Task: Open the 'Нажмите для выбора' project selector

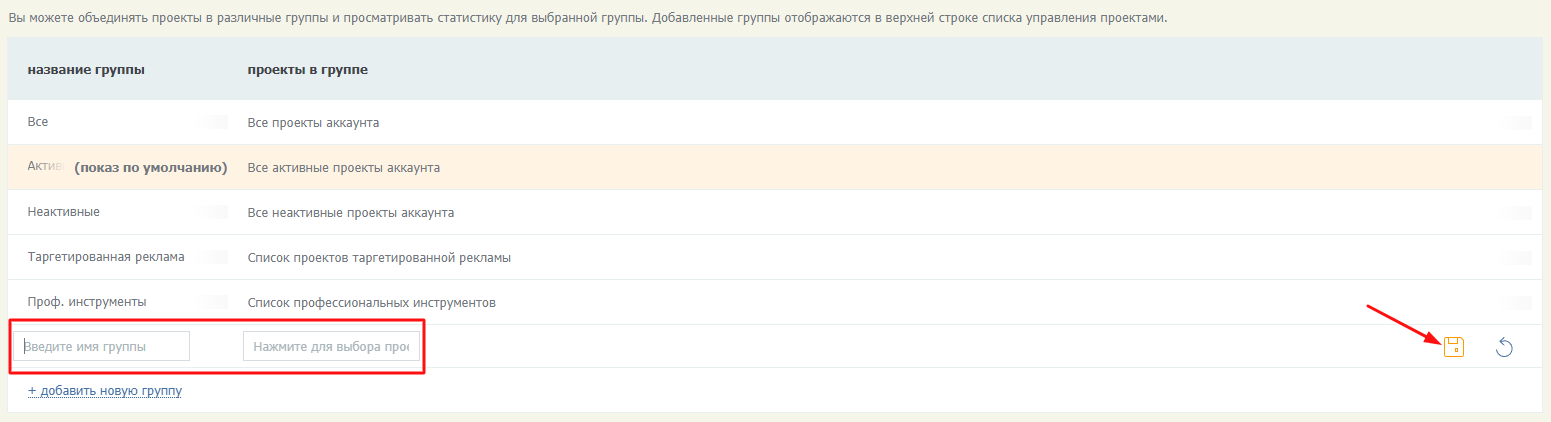Action: coord(331,346)
